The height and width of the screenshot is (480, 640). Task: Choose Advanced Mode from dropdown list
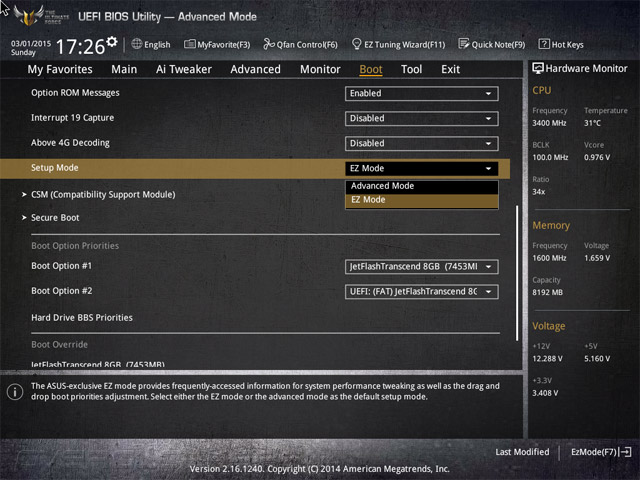422,186
